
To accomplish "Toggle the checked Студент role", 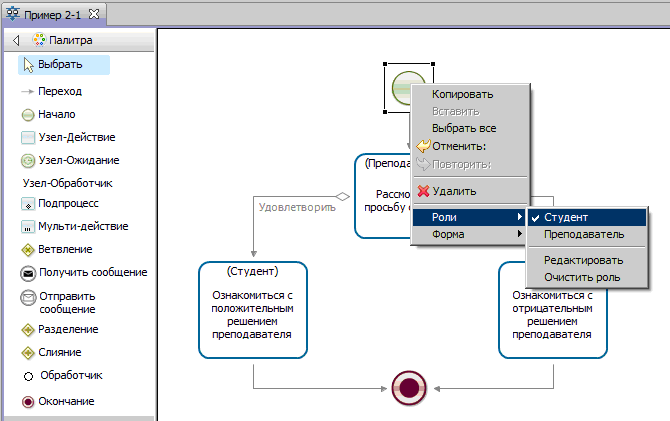I will [x=566, y=217].
